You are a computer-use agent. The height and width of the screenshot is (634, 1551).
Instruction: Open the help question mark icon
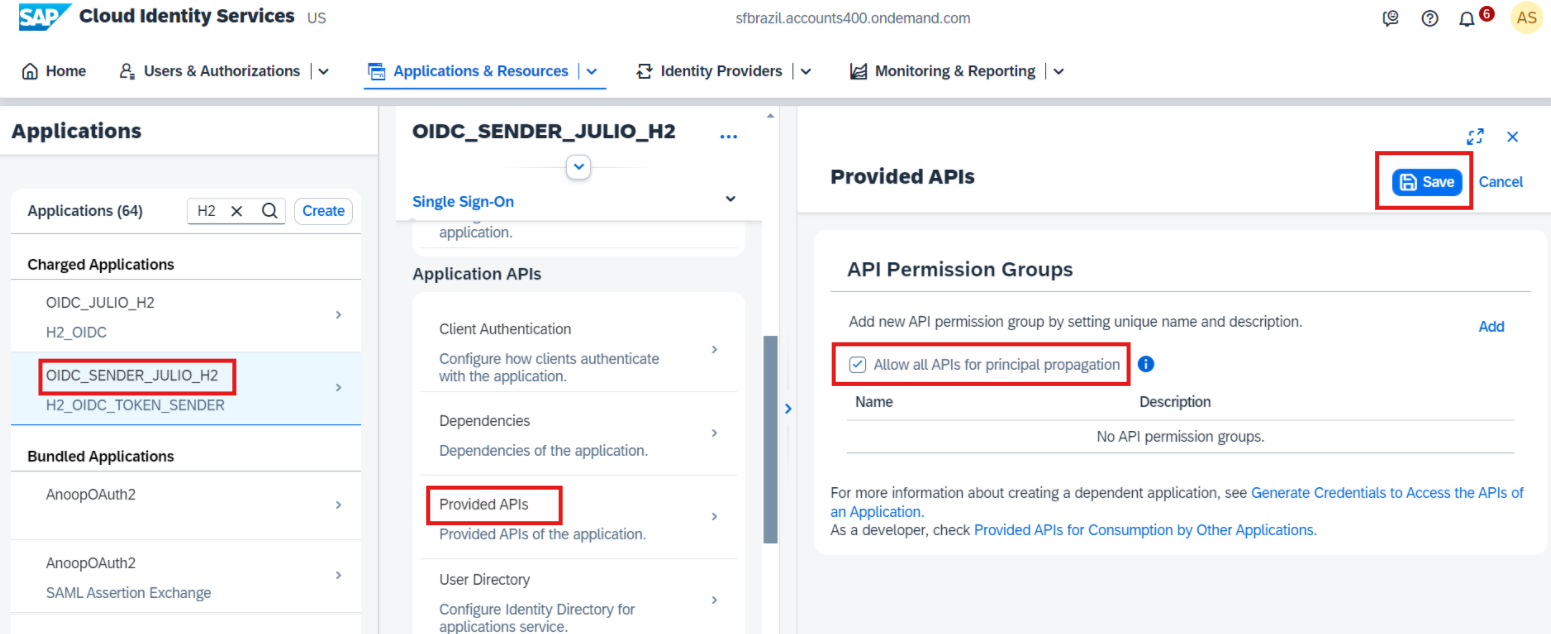(1430, 18)
